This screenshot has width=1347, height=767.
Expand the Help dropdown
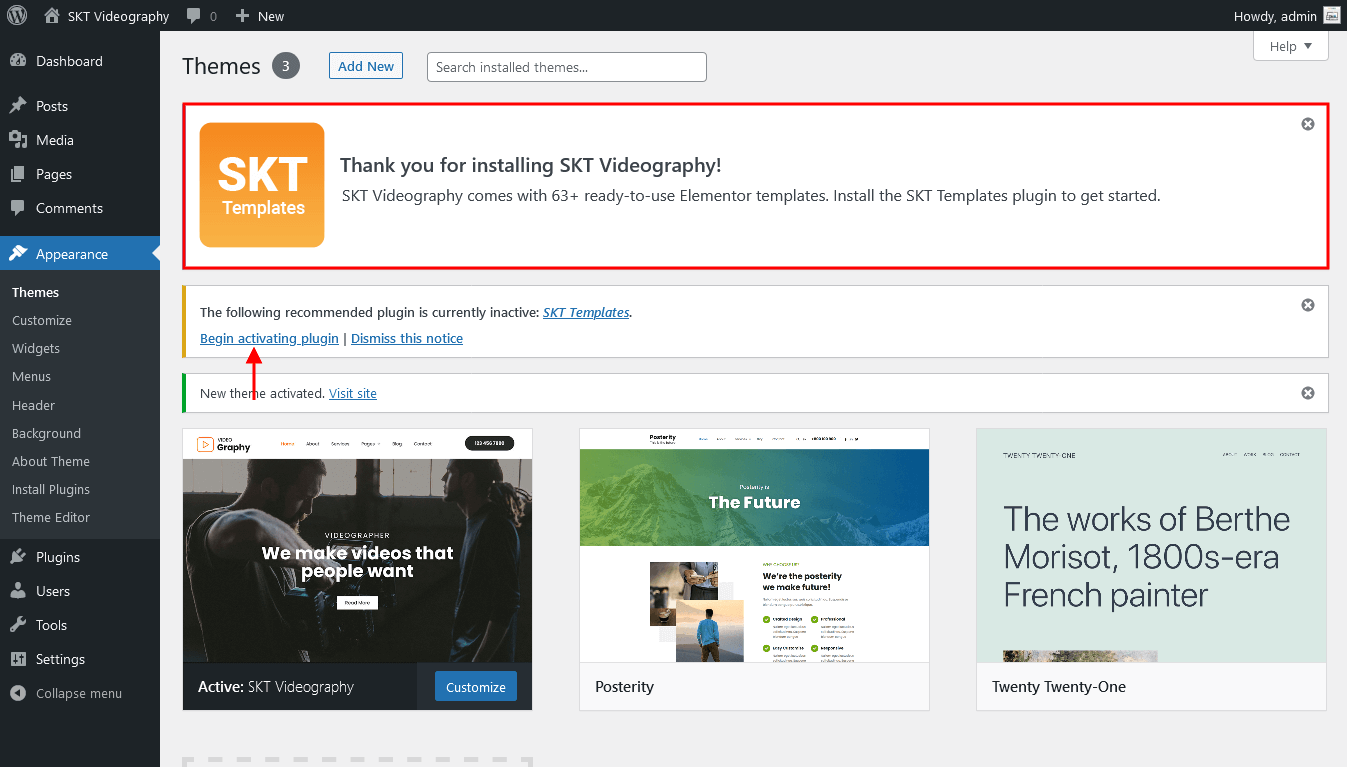pyautogui.click(x=1290, y=46)
